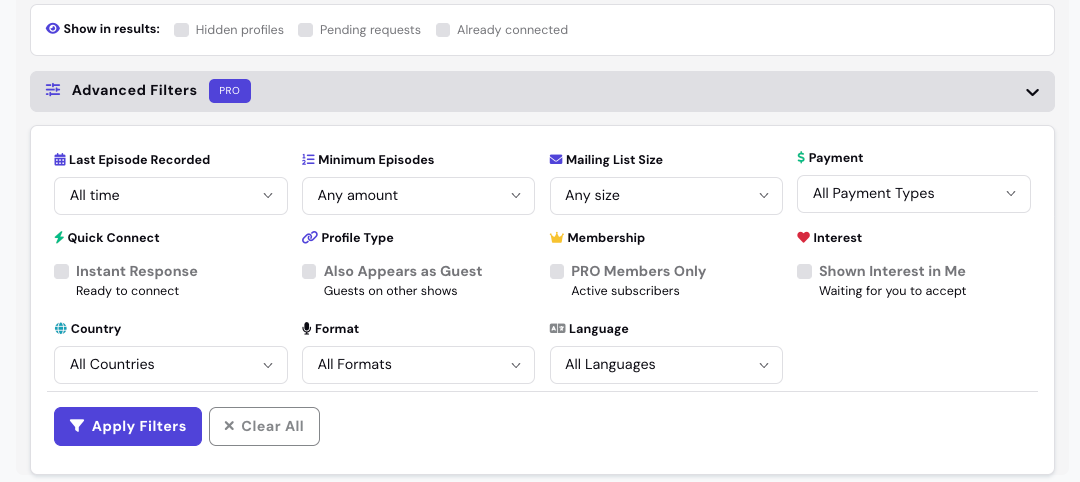Click the Active subscribers text

625,291
